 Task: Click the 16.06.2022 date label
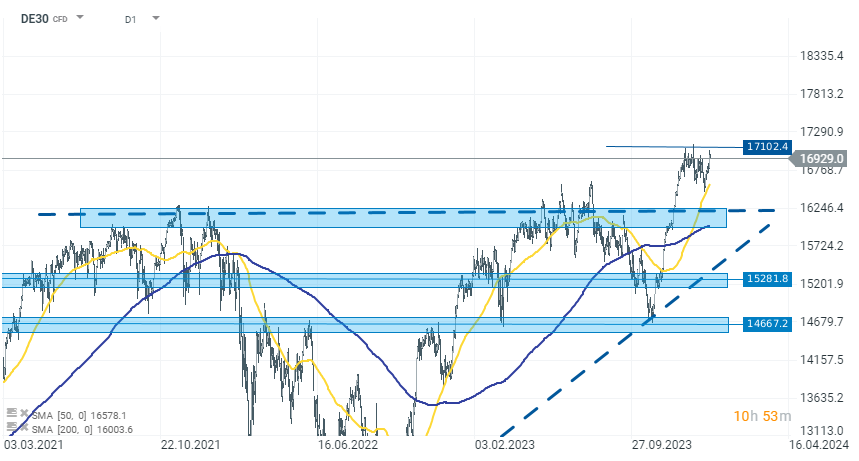click(348, 445)
